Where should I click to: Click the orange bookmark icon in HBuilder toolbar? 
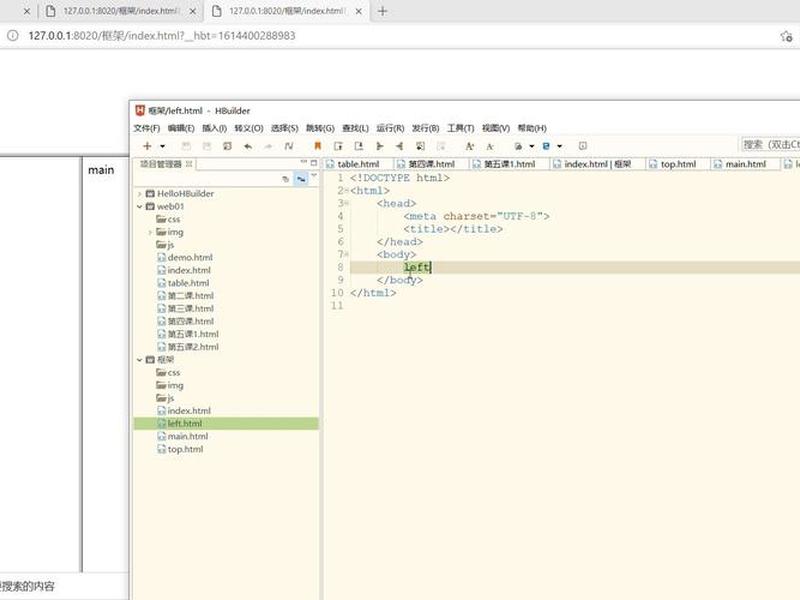tap(317, 146)
